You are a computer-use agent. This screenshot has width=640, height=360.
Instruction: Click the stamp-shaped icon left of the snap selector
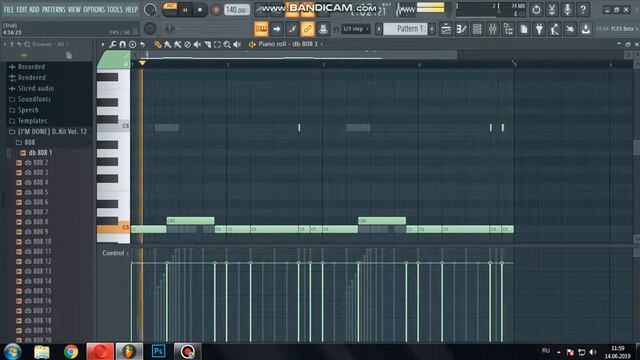pos(323,29)
